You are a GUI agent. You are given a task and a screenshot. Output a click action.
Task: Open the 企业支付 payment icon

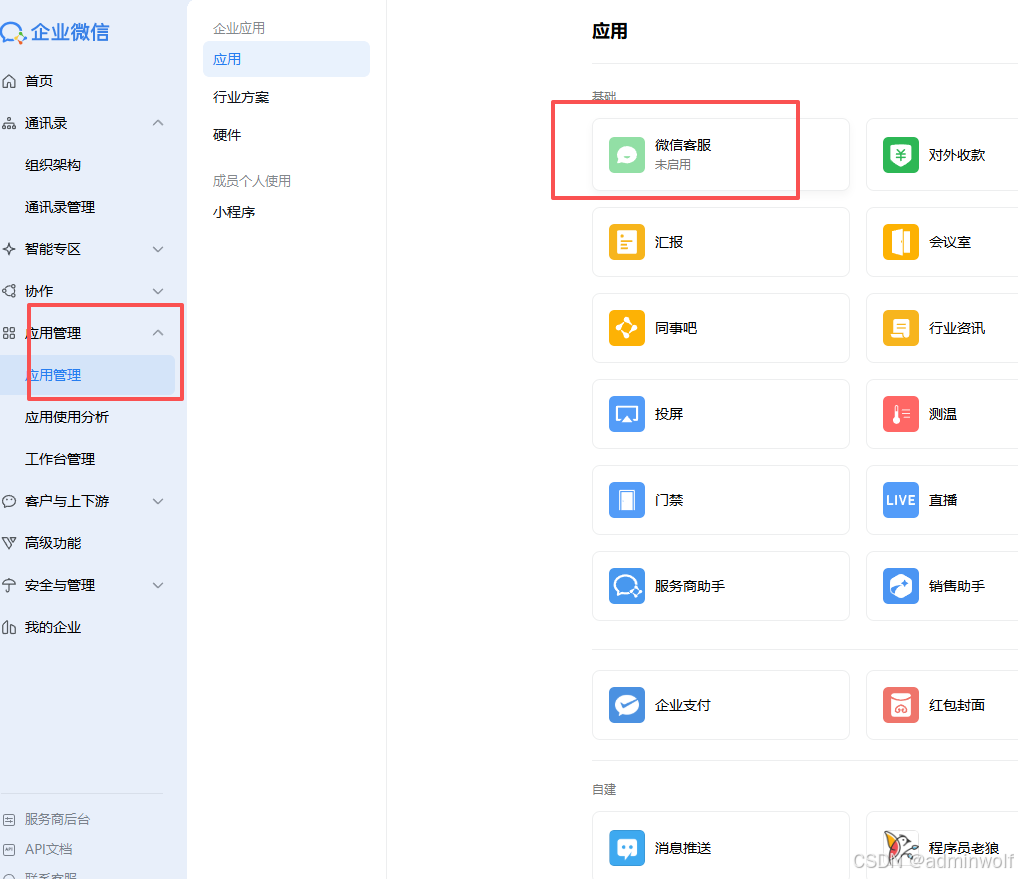click(627, 704)
